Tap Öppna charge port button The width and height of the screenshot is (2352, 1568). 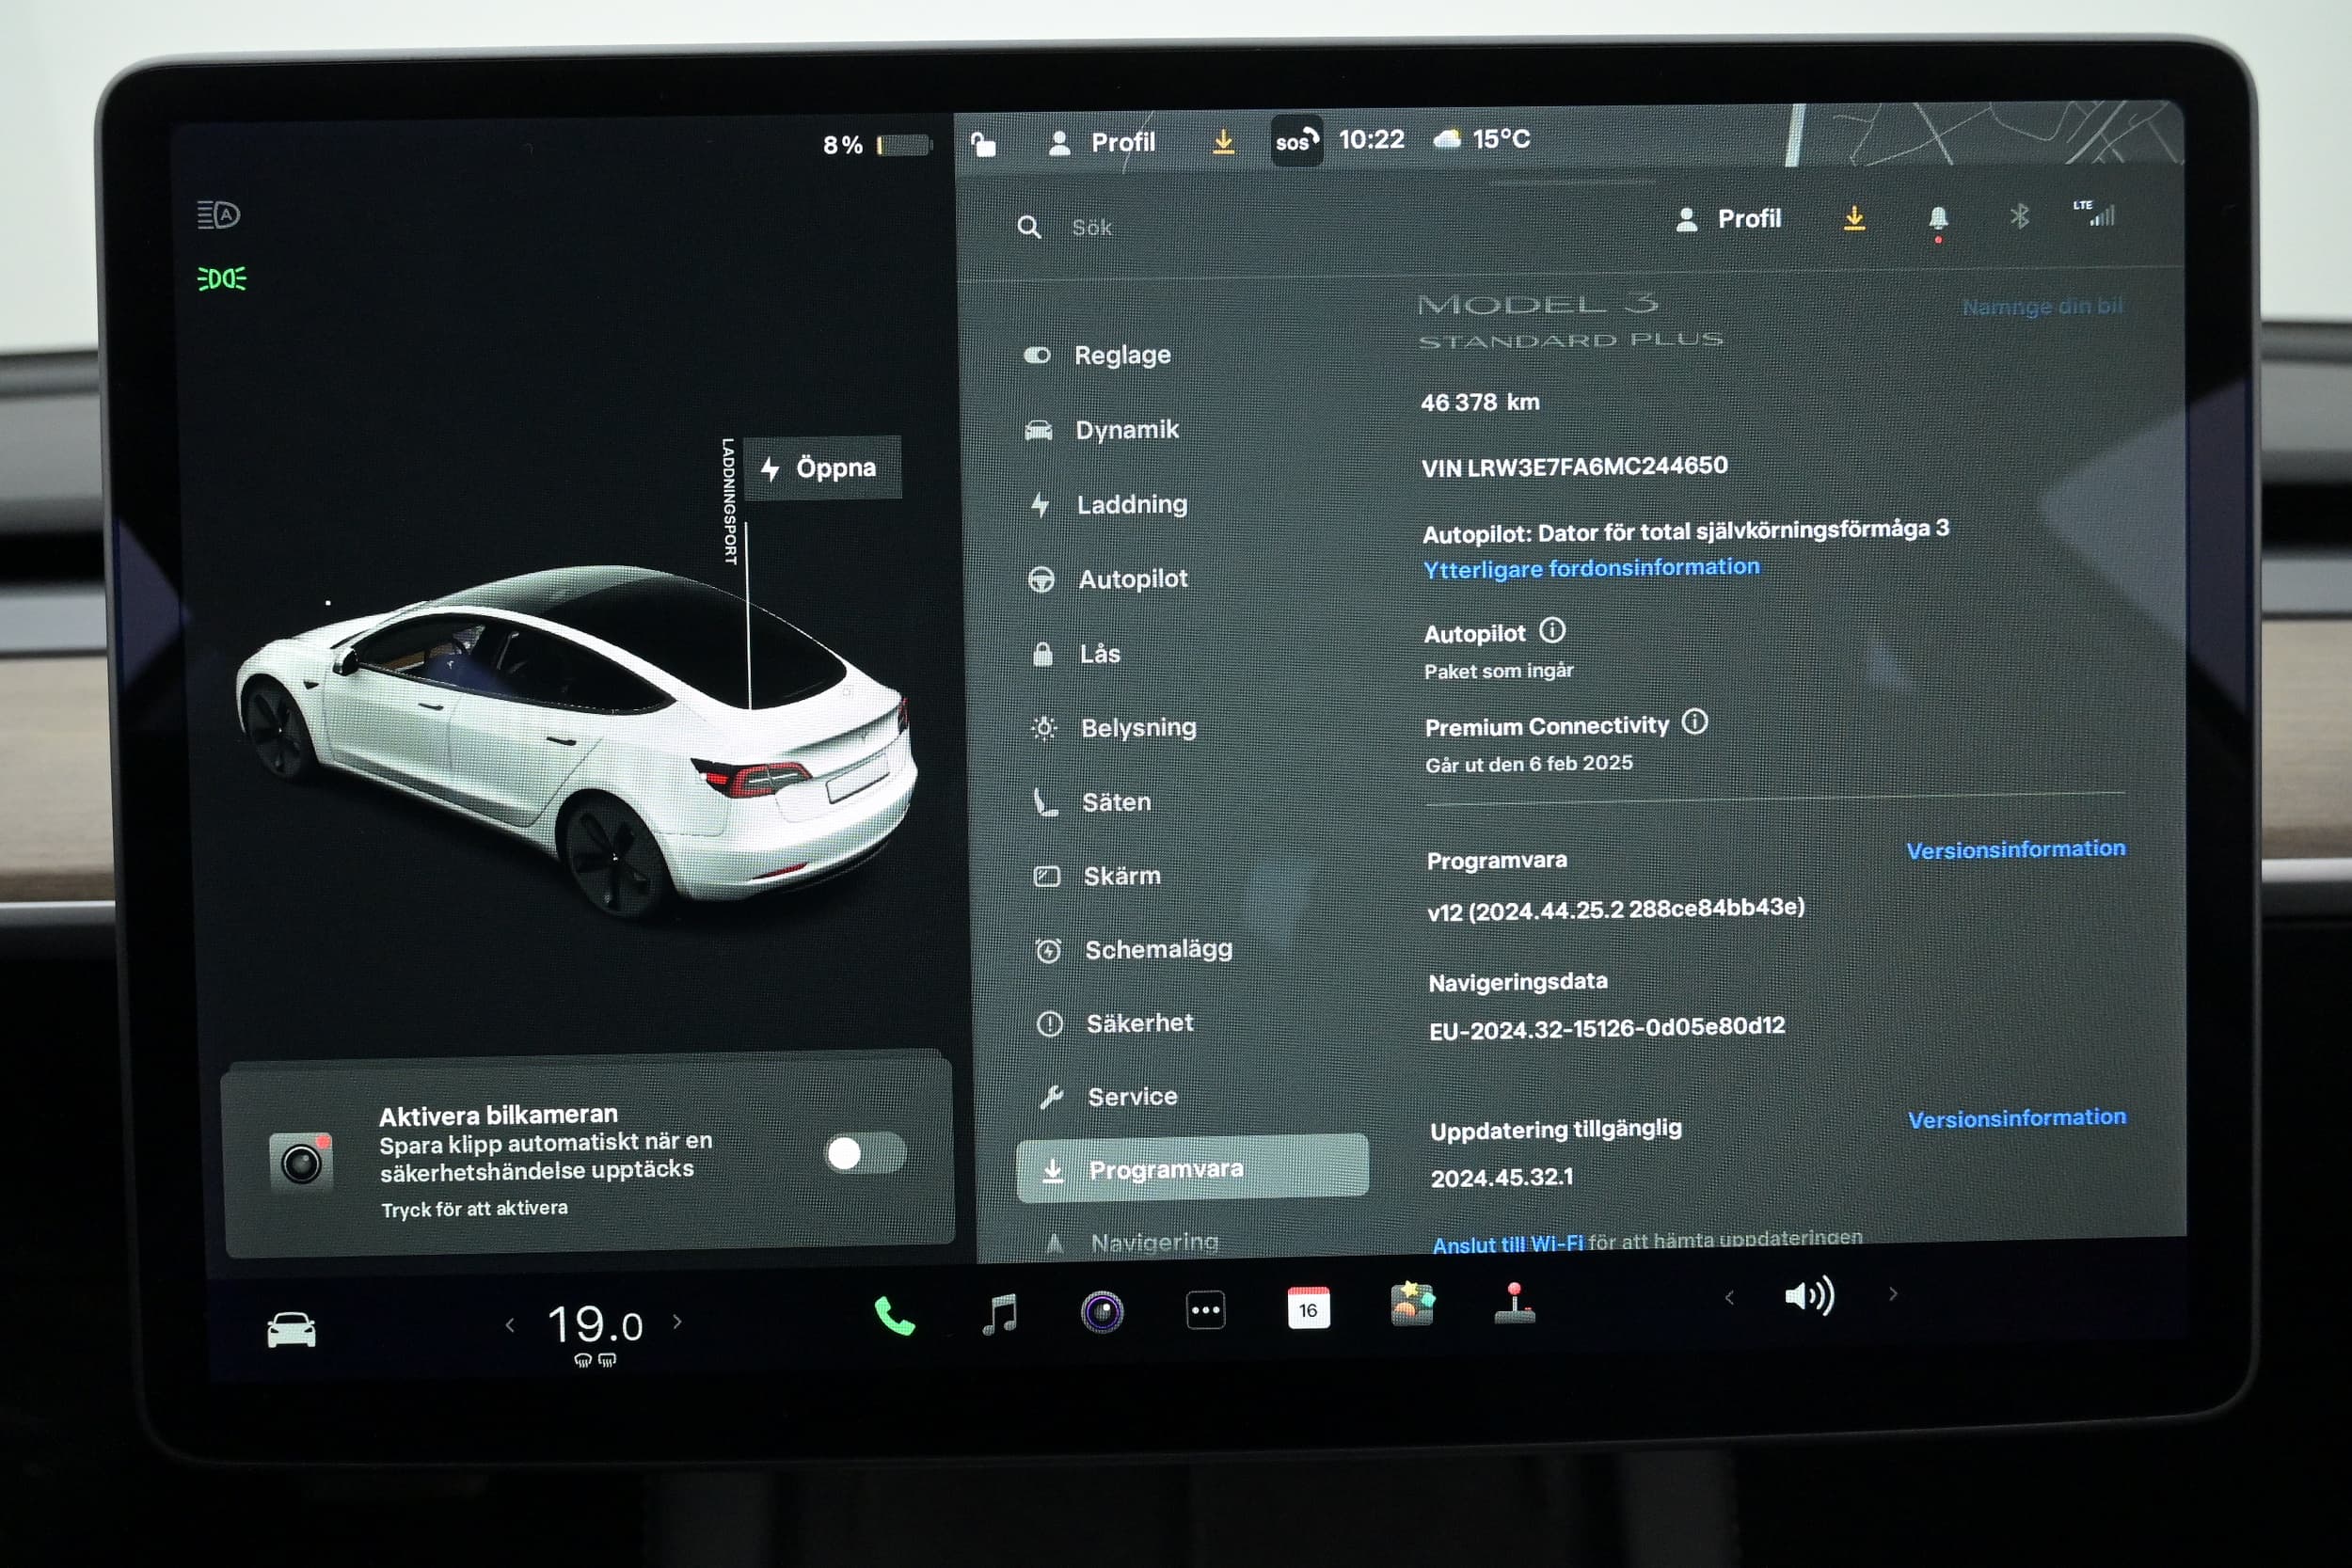tap(822, 467)
